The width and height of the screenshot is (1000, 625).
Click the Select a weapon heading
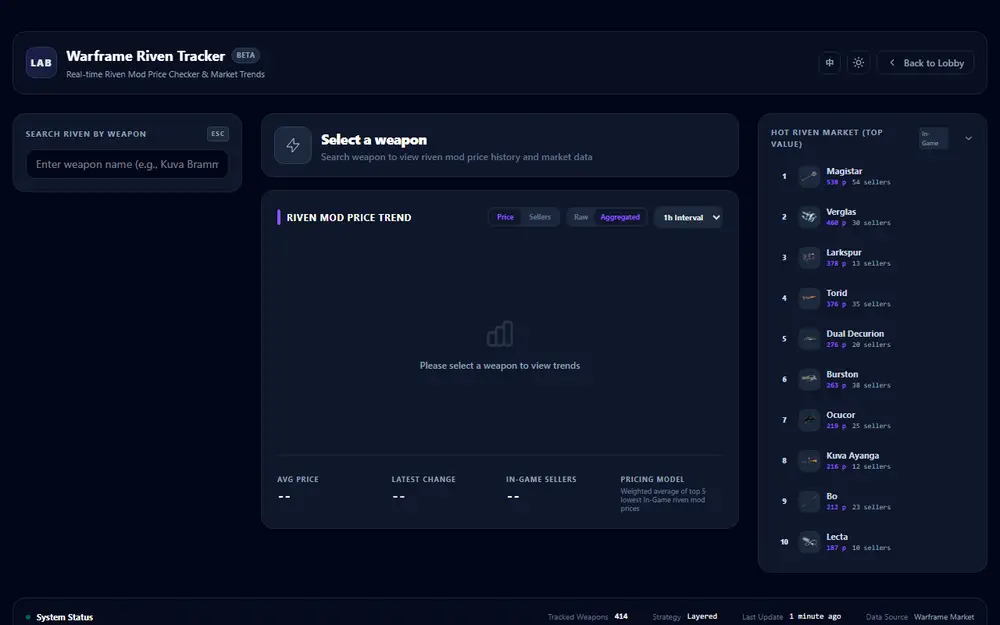(374, 140)
